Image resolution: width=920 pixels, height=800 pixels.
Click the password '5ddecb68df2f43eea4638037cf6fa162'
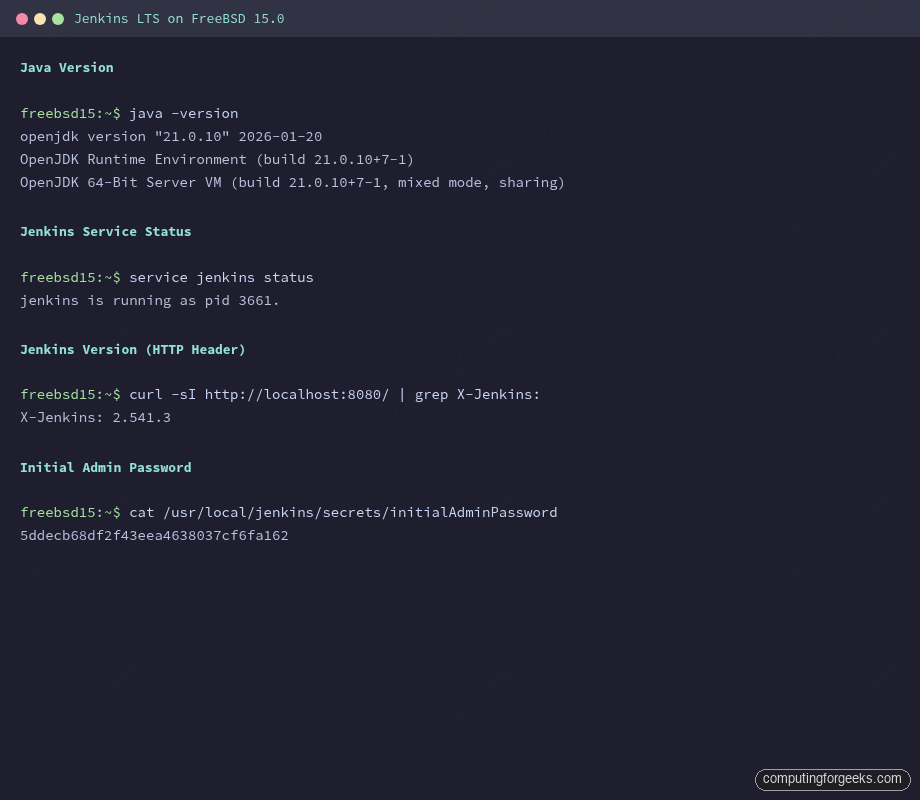[154, 535]
